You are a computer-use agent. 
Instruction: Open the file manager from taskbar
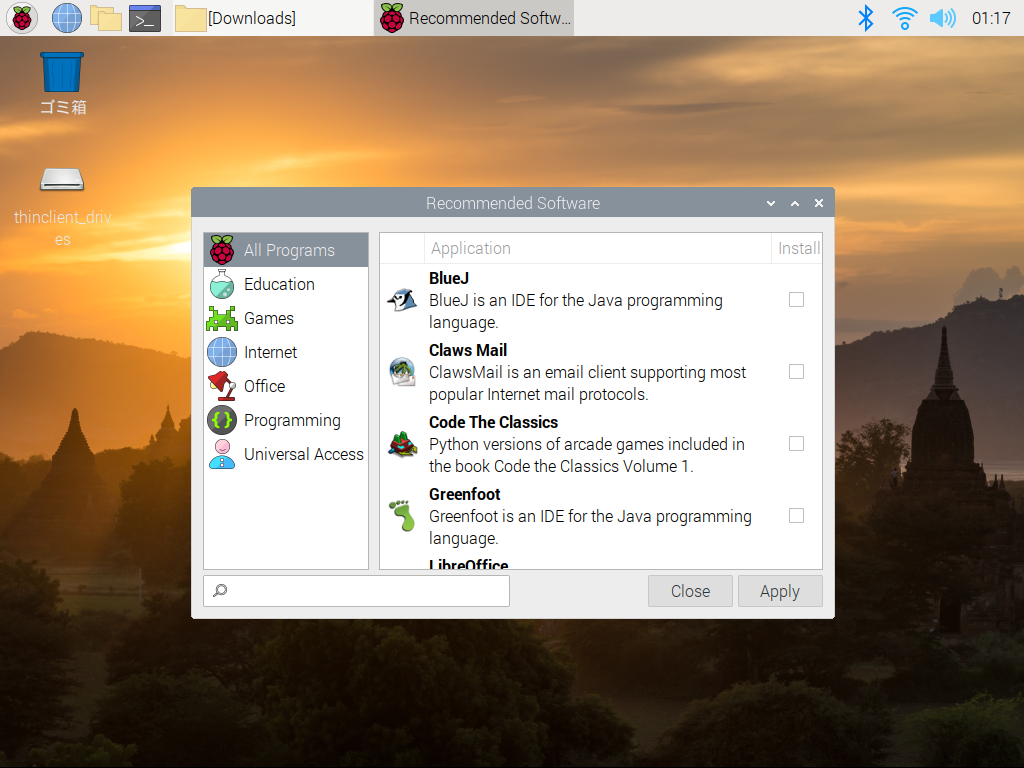(106, 18)
